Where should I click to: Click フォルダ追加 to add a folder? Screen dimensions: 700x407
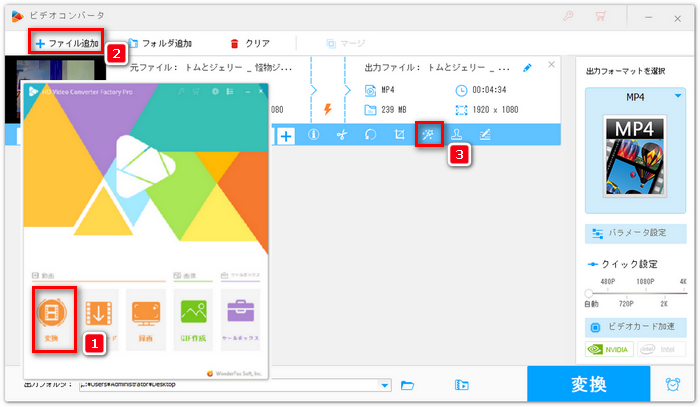pyautogui.click(x=159, y=44)
